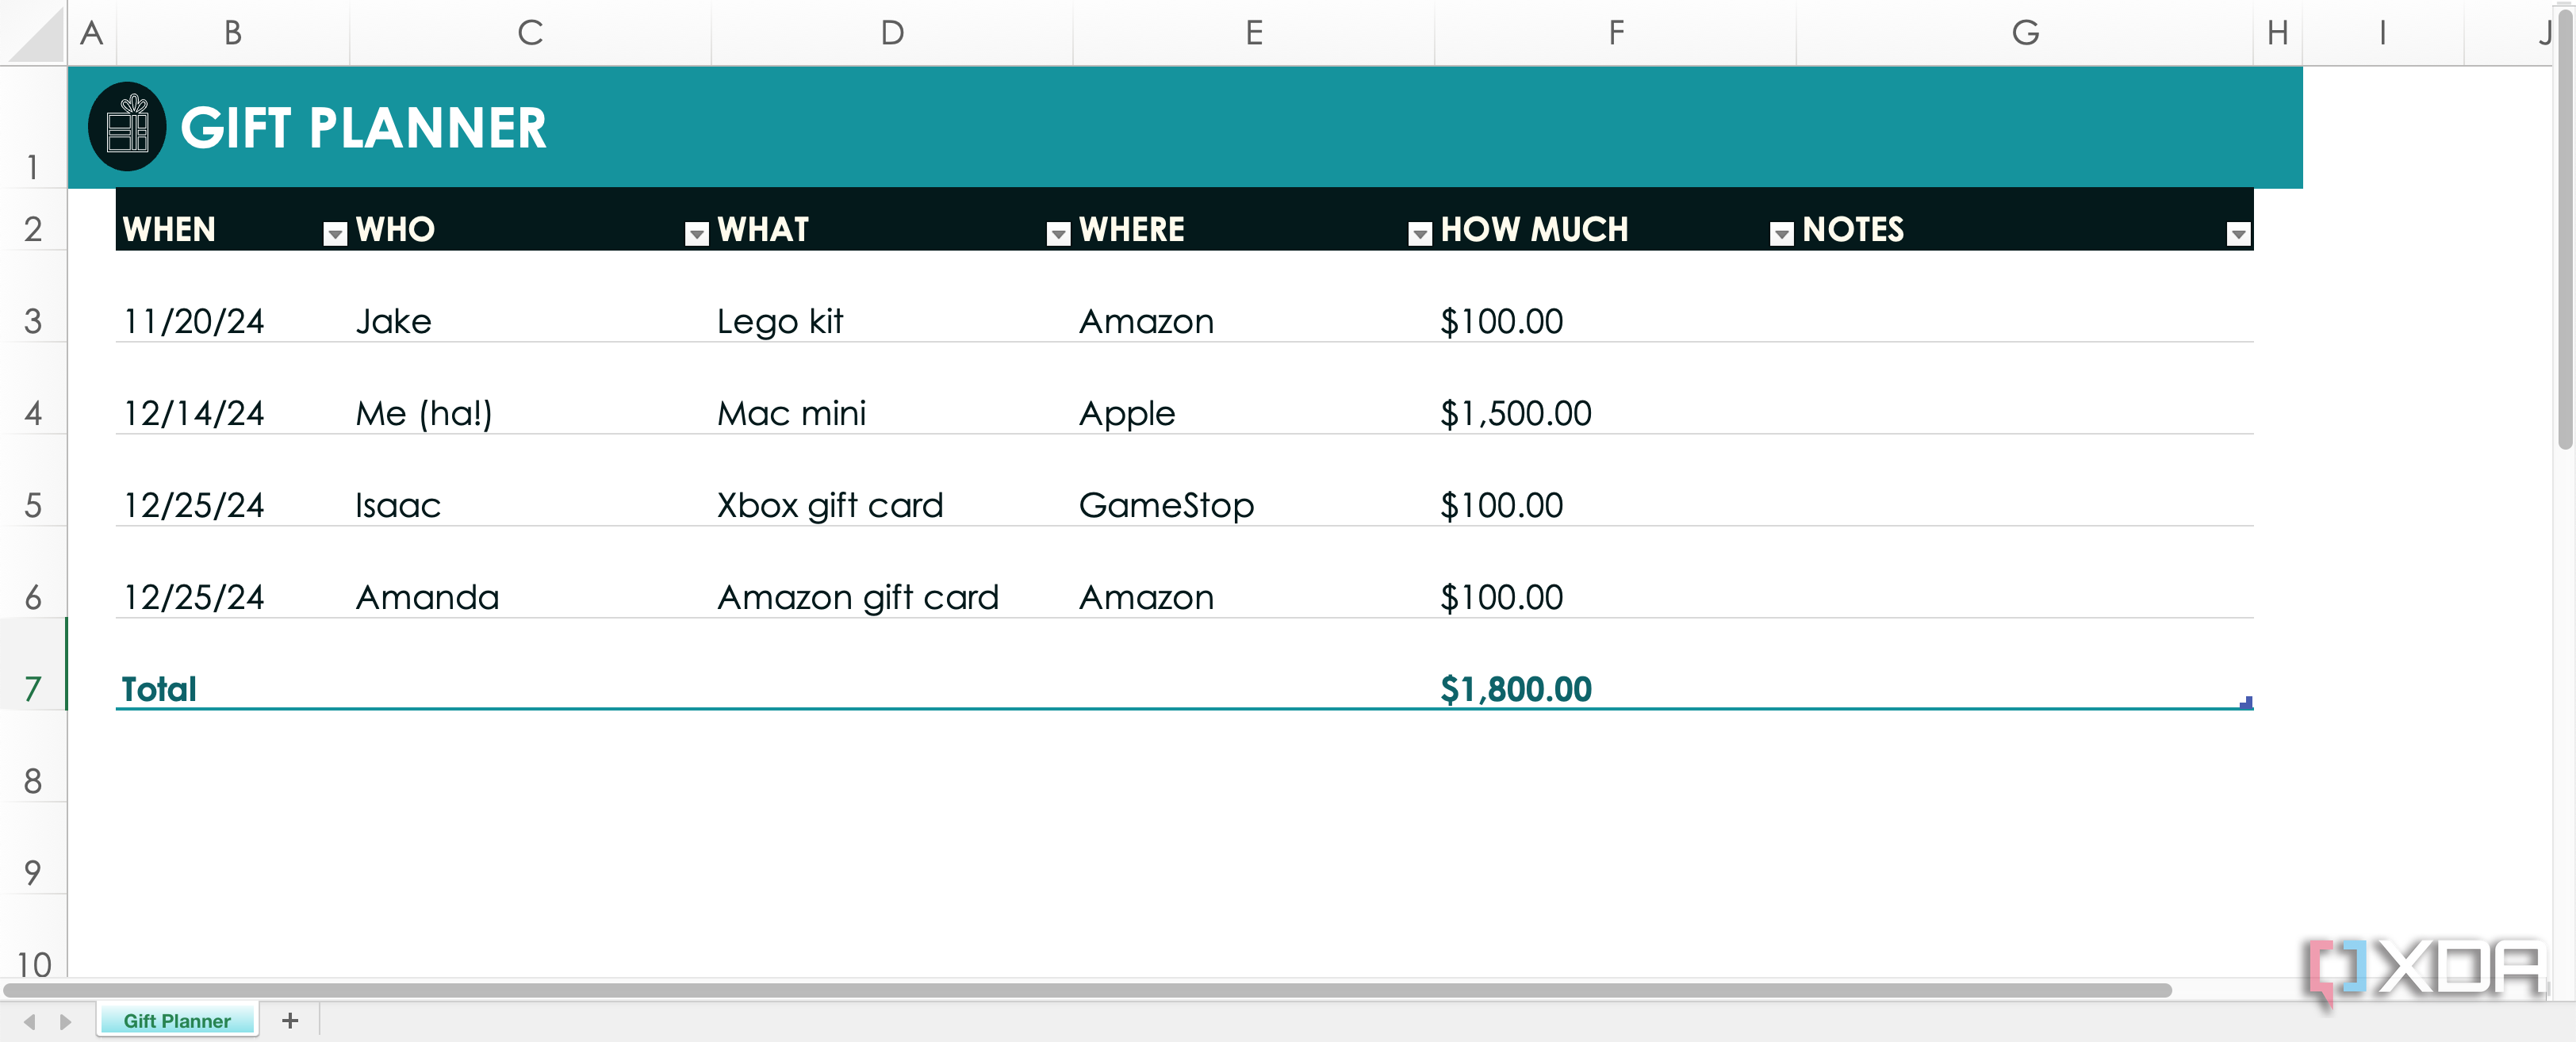Click the right sheet navigation arrow

tap(64, 1021)
